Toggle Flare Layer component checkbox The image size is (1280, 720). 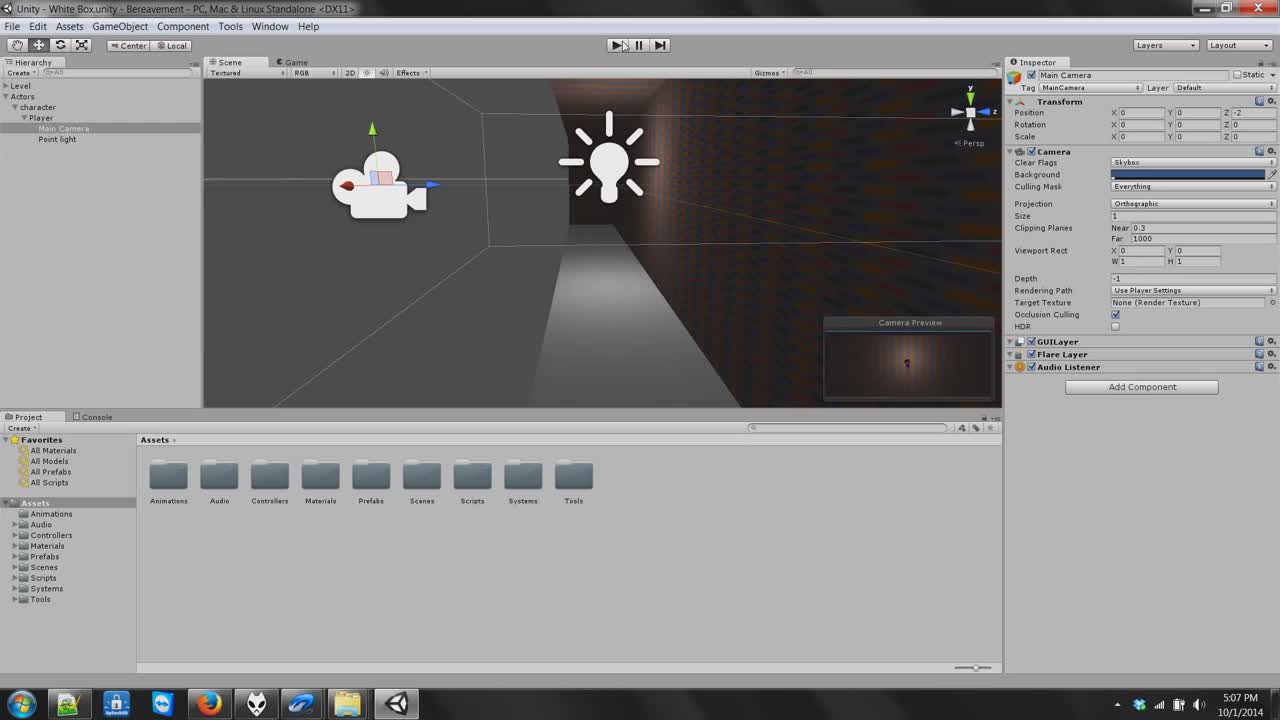[x=1031, y=355]
